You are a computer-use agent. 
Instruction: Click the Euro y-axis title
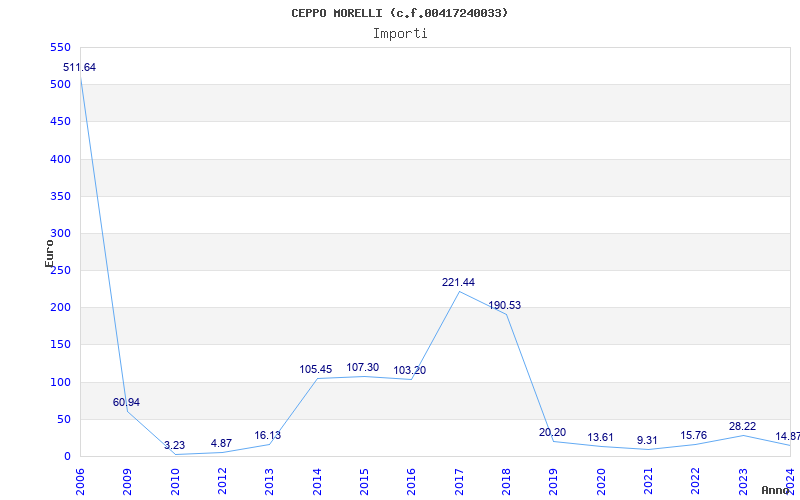coord(49,253)
